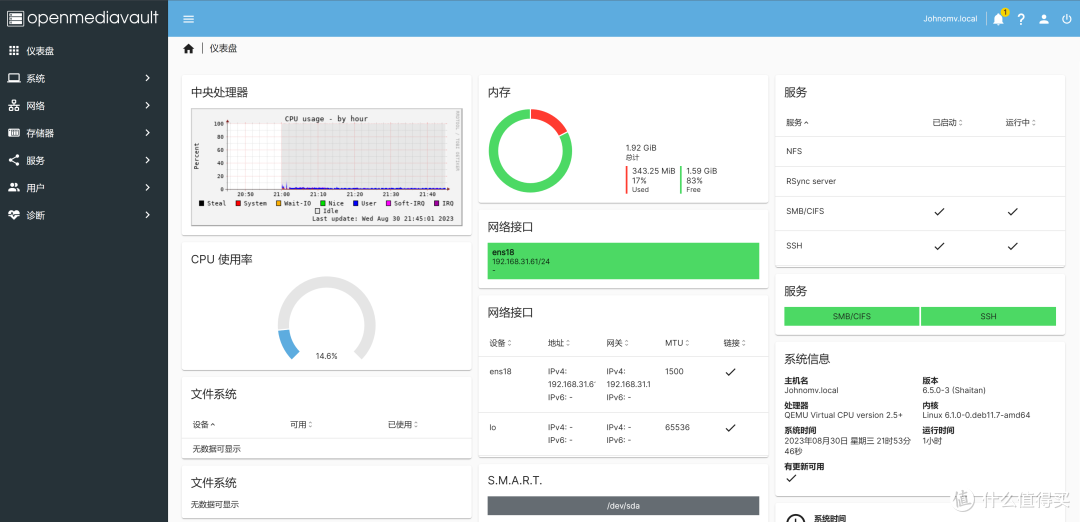1080x522 pixels.
Task: Open the user account icon
Action: point(1044,19)
